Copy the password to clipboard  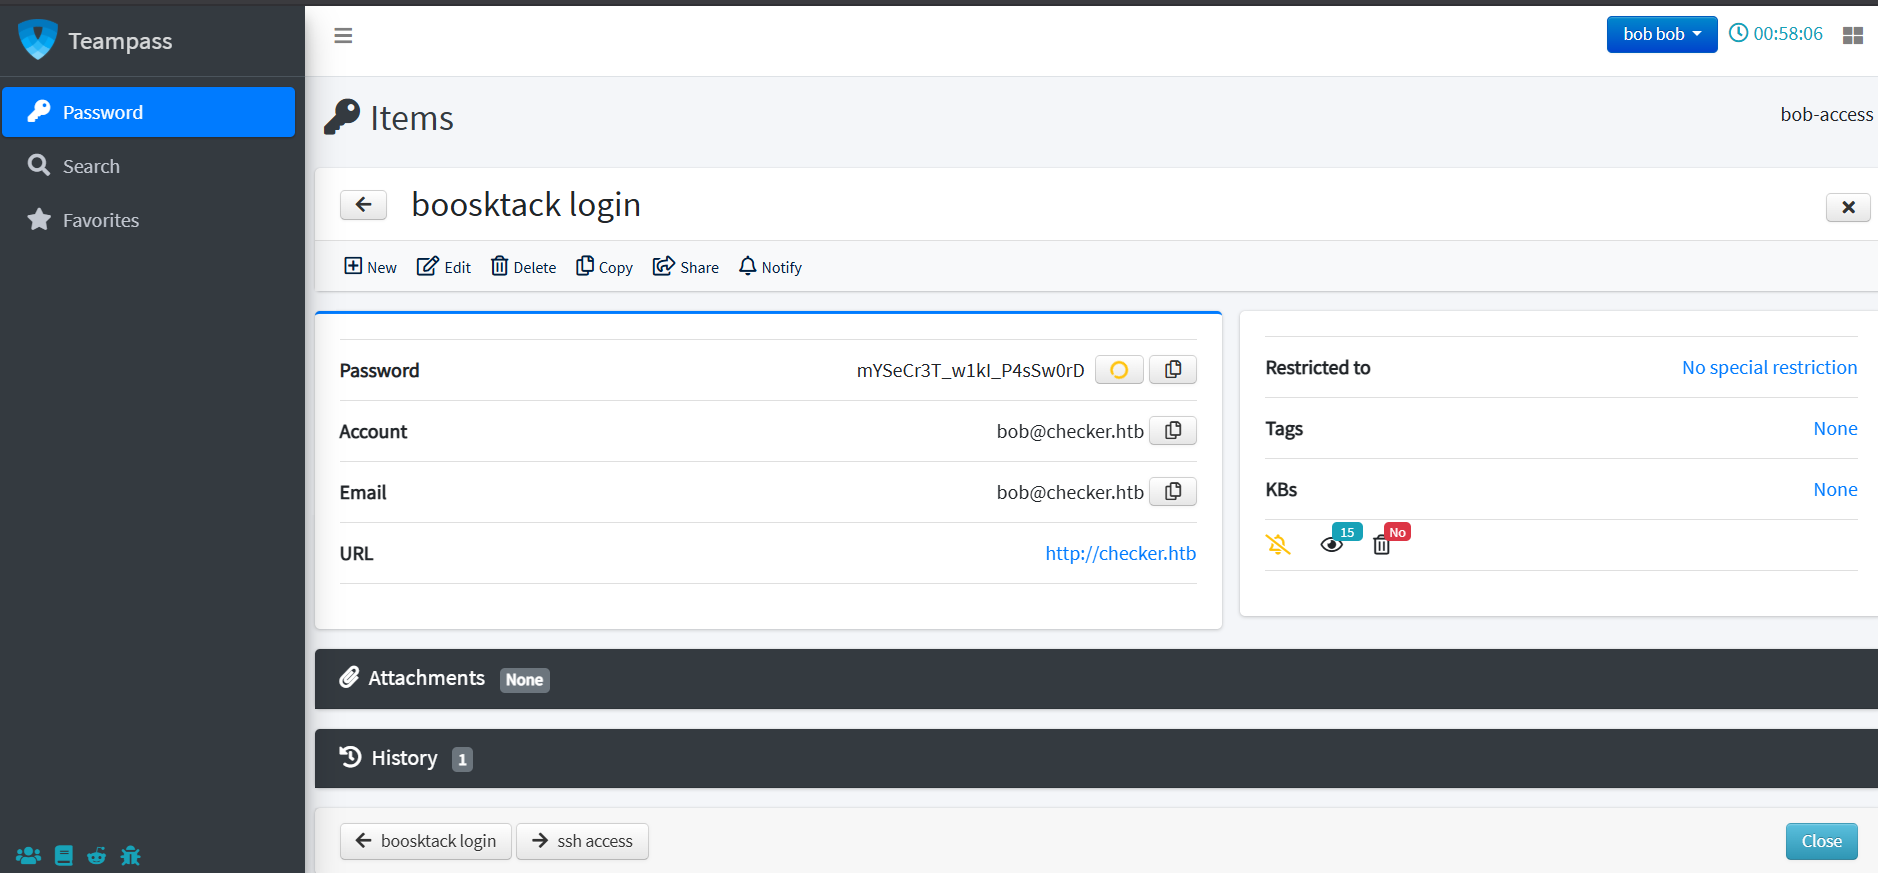(x=1173, y=370)
